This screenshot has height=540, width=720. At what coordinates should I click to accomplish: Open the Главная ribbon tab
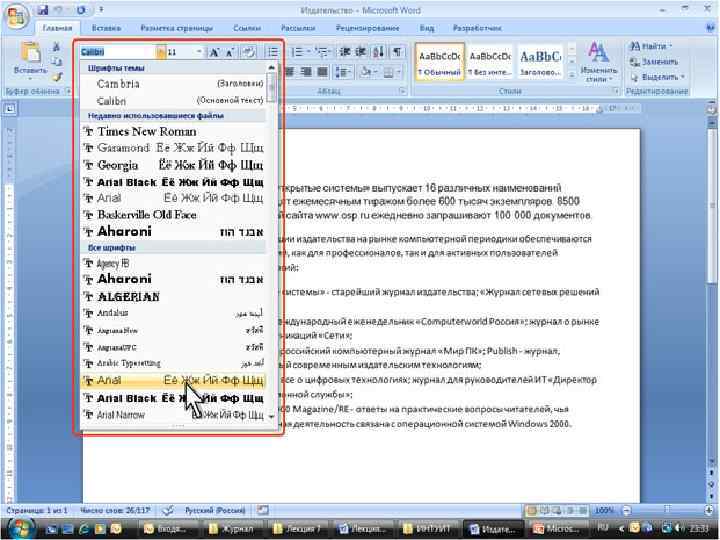click(x=57, y=28)
